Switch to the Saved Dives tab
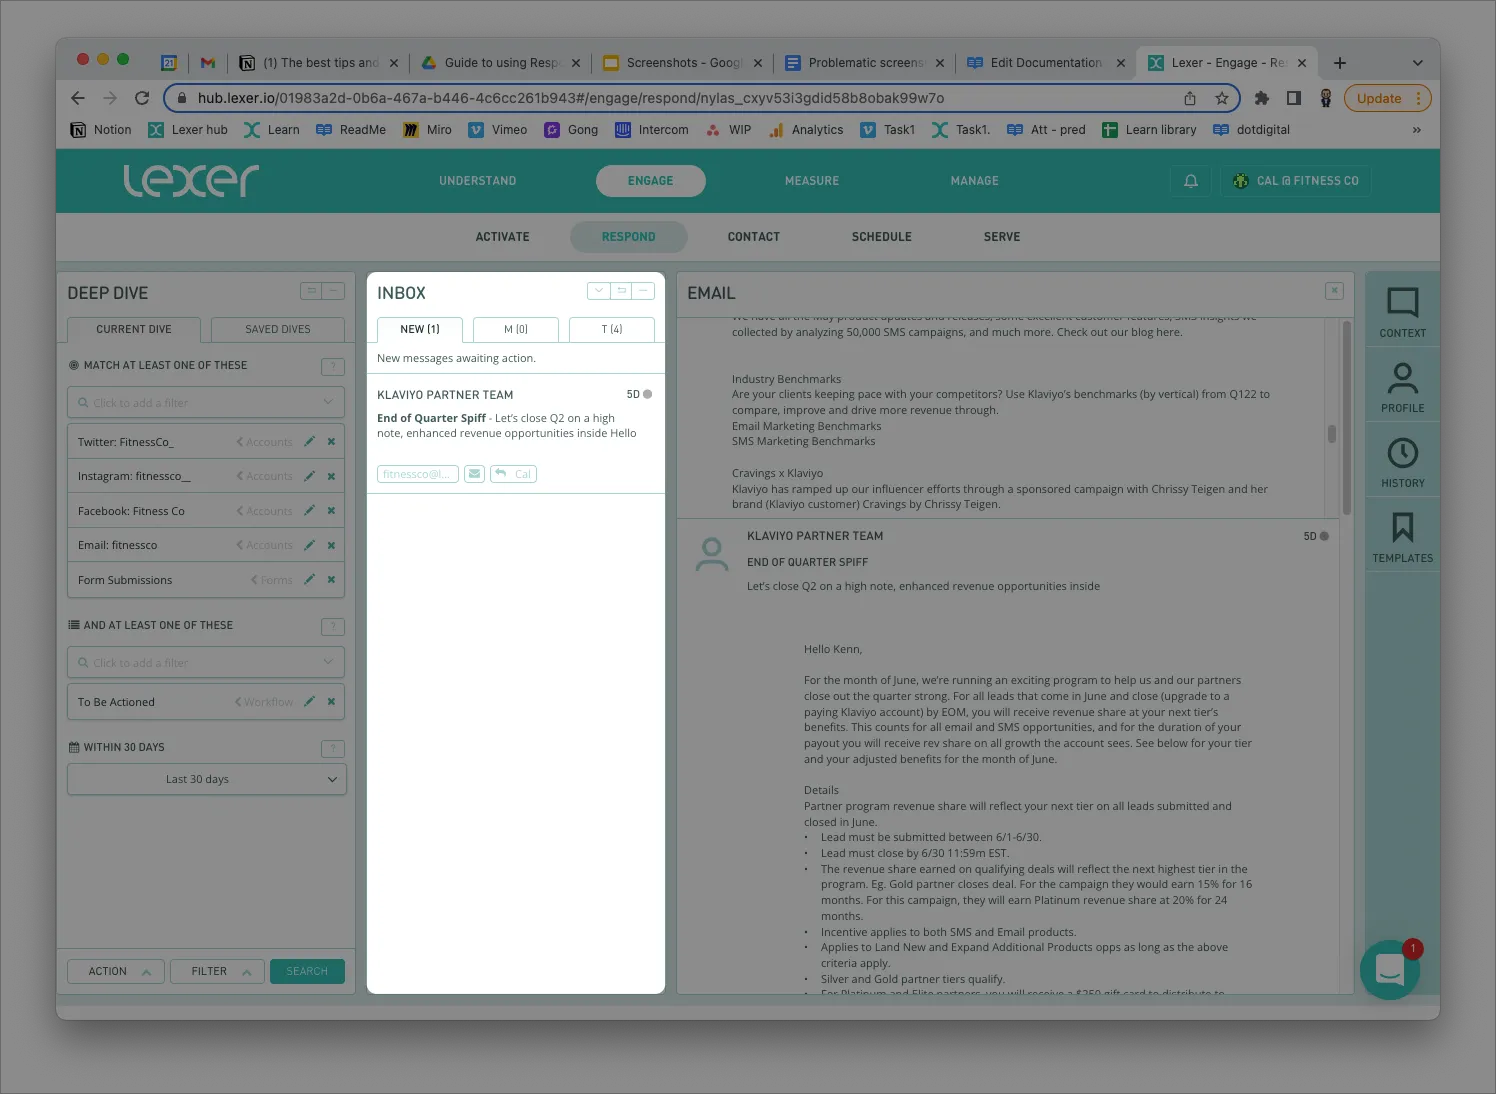The width and height of the screenshot is (1496, 1094). 278,329
